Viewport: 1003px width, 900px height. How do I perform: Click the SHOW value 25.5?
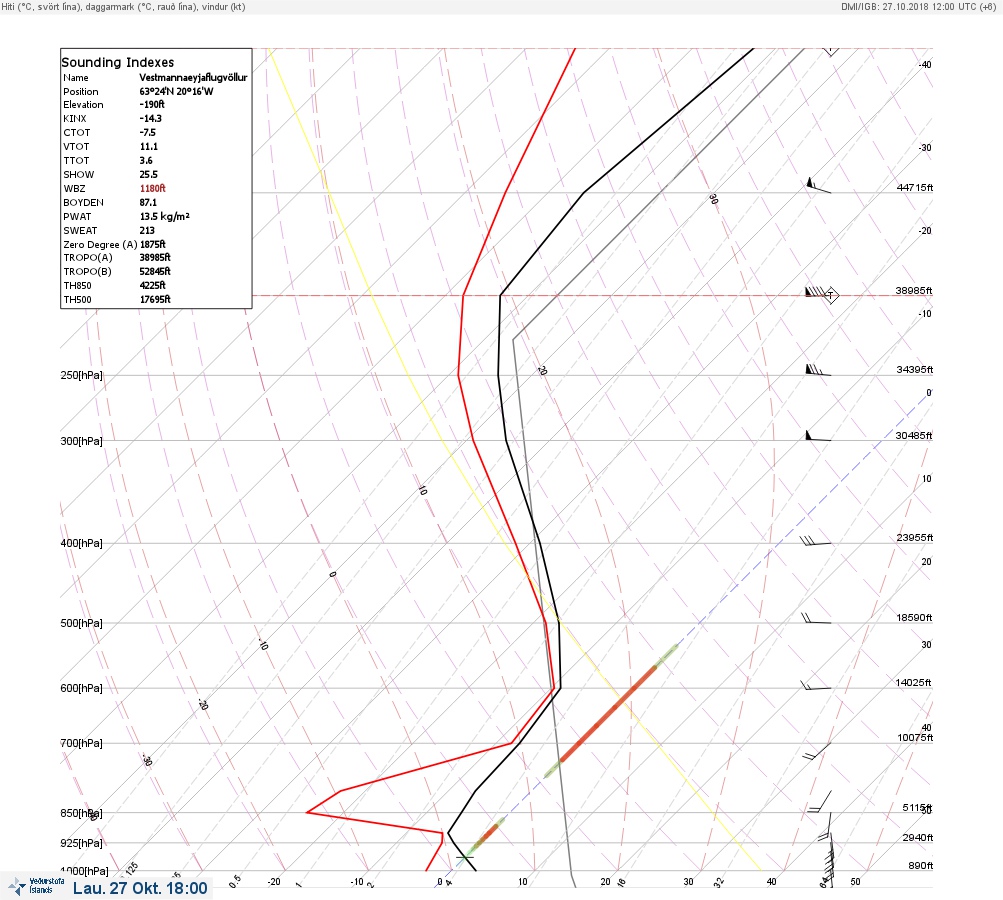[x=148, y=174]
